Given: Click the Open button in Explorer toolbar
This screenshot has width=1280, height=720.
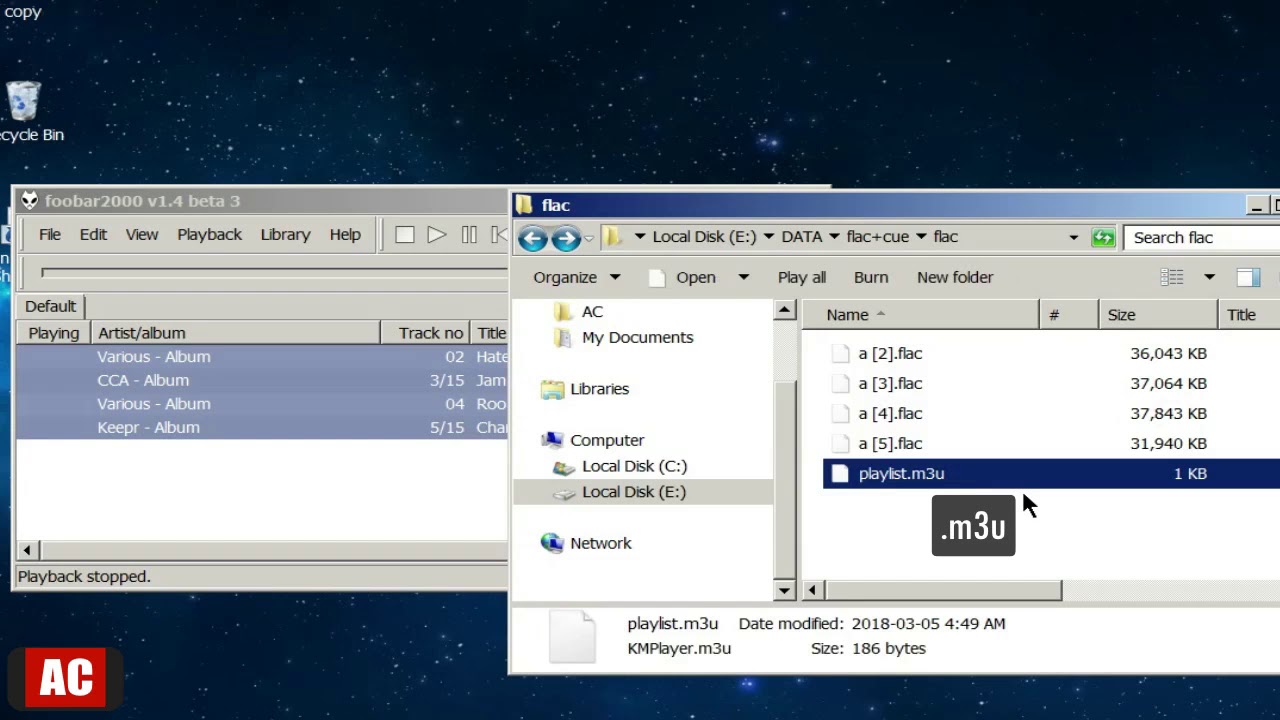Looking at the screenshot, I should (x=684, y=277).
